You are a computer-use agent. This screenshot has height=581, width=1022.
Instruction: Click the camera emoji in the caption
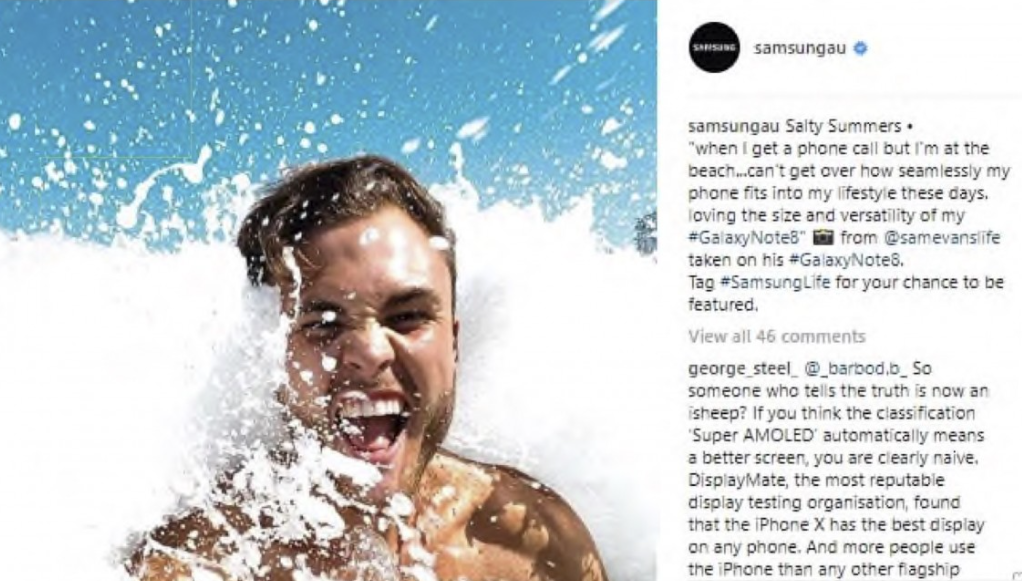click(x=823, y=237)
